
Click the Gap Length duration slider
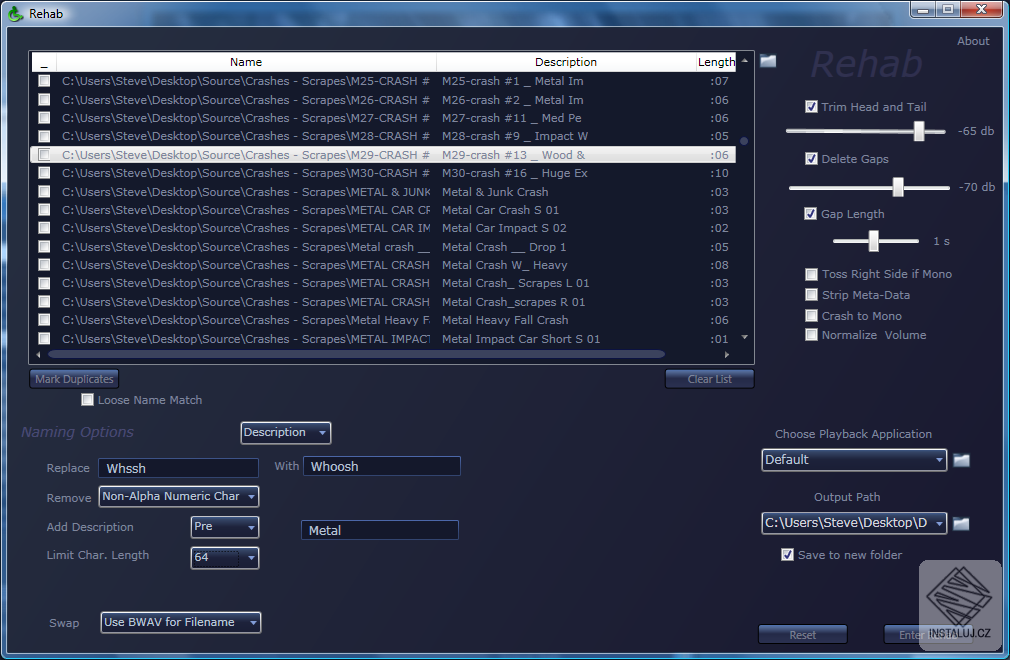coord(875,241)
